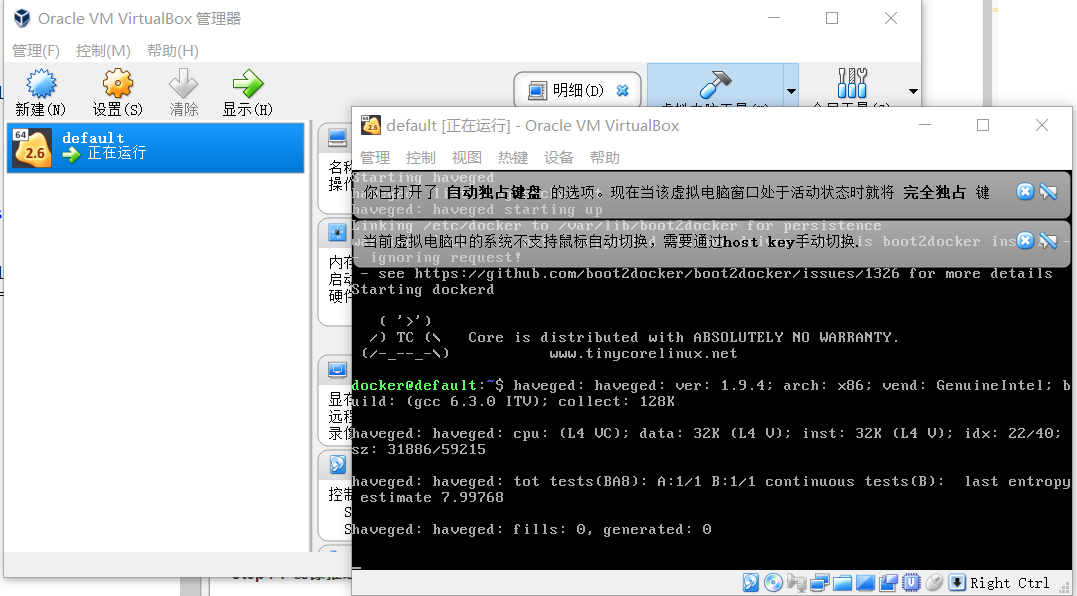Image resolution: width=1077 pixels, height=596 pixels.
Task: Maximize the default VM window
Action: [x=983, y=125]
